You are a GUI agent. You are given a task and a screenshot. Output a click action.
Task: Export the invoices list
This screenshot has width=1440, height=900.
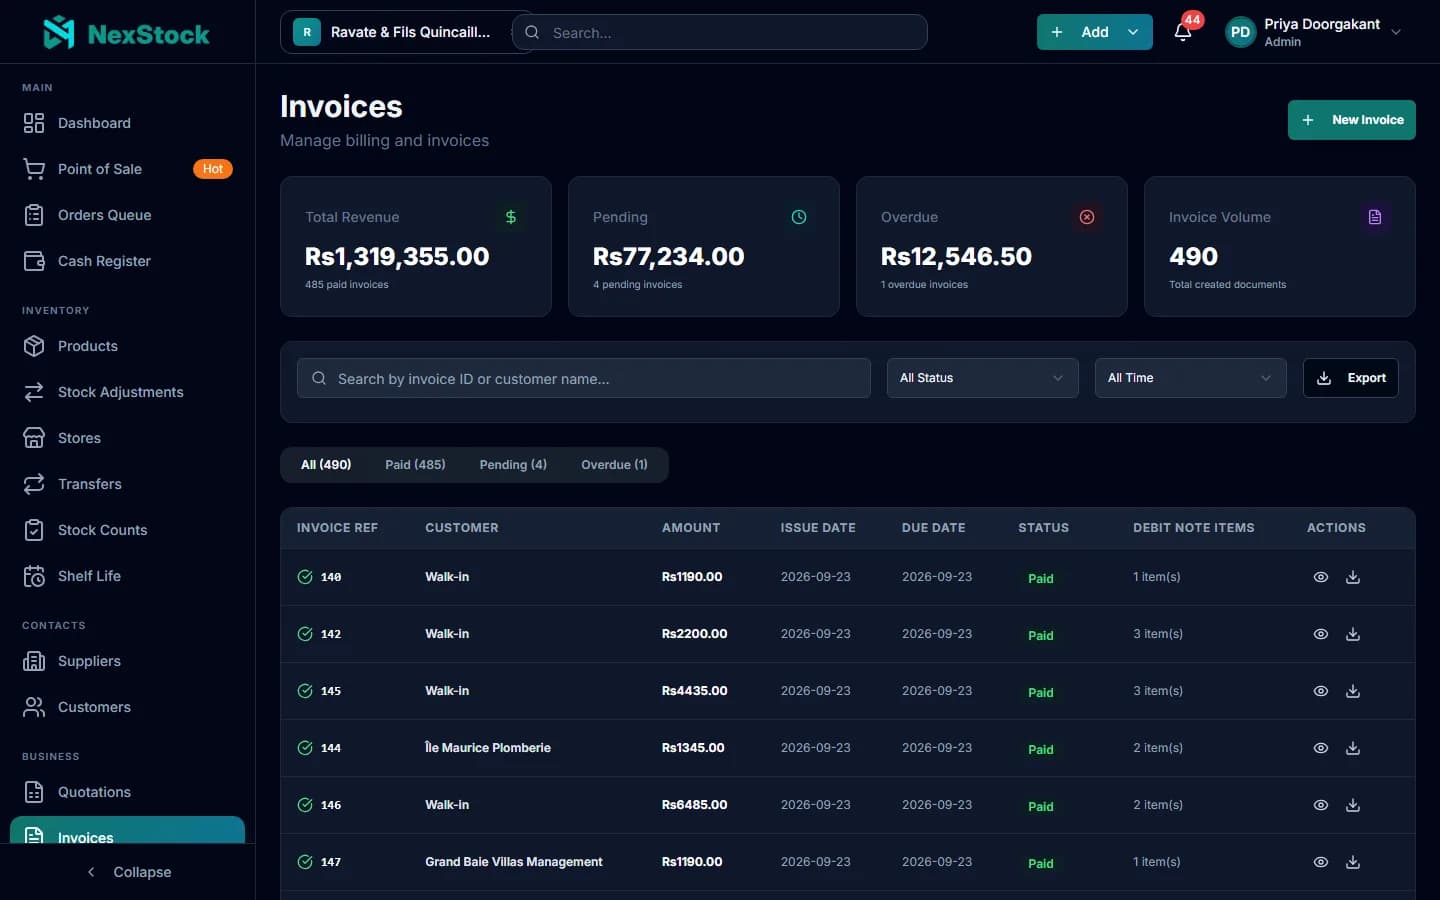coord(1350,378)
